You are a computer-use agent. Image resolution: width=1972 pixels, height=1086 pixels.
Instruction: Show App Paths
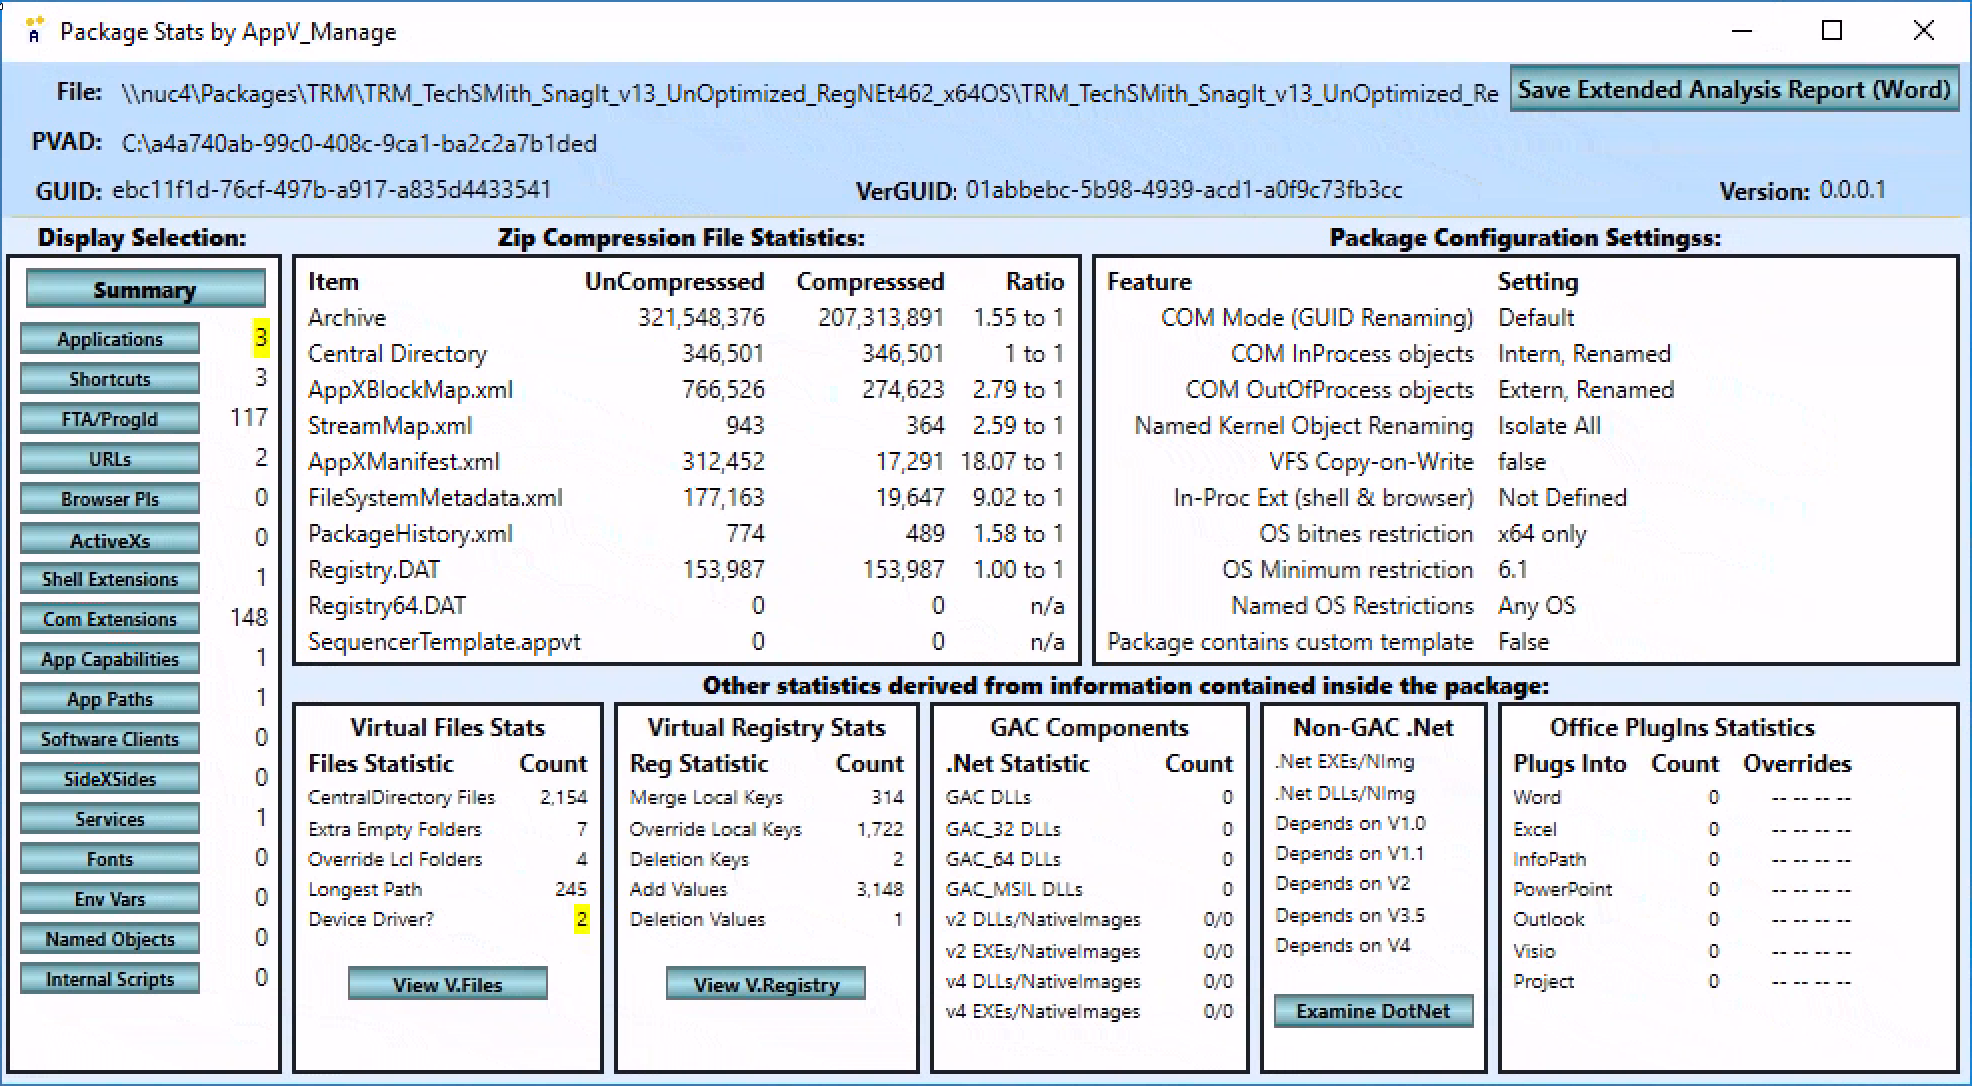pos(110,699)
